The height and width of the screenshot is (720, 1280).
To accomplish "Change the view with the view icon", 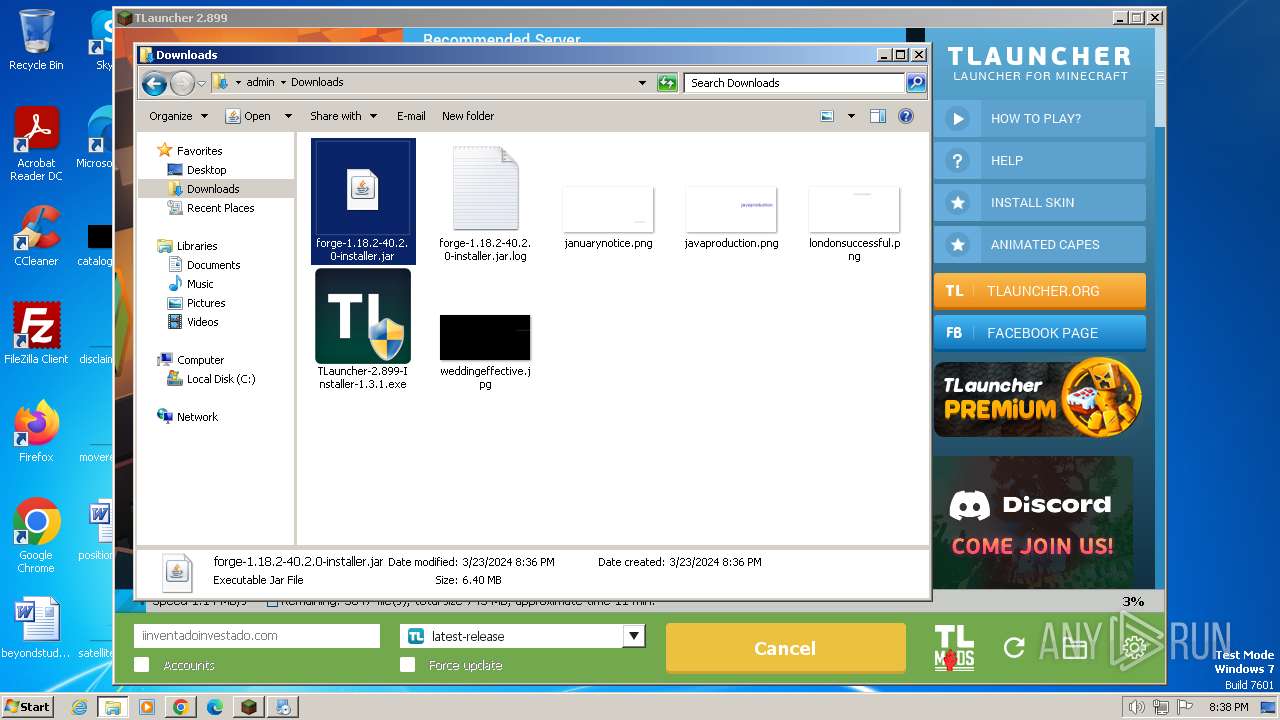I will point(827,116).
